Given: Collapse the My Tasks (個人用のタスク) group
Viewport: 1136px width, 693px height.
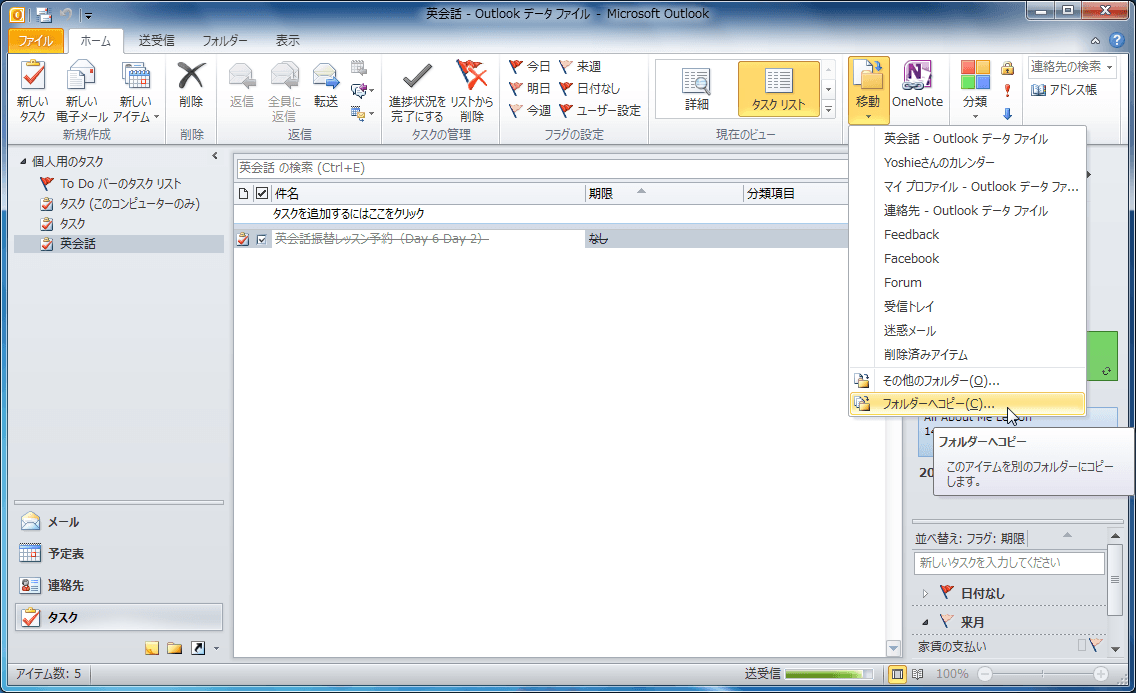Looking at the screenshot, I should [23, 161].
